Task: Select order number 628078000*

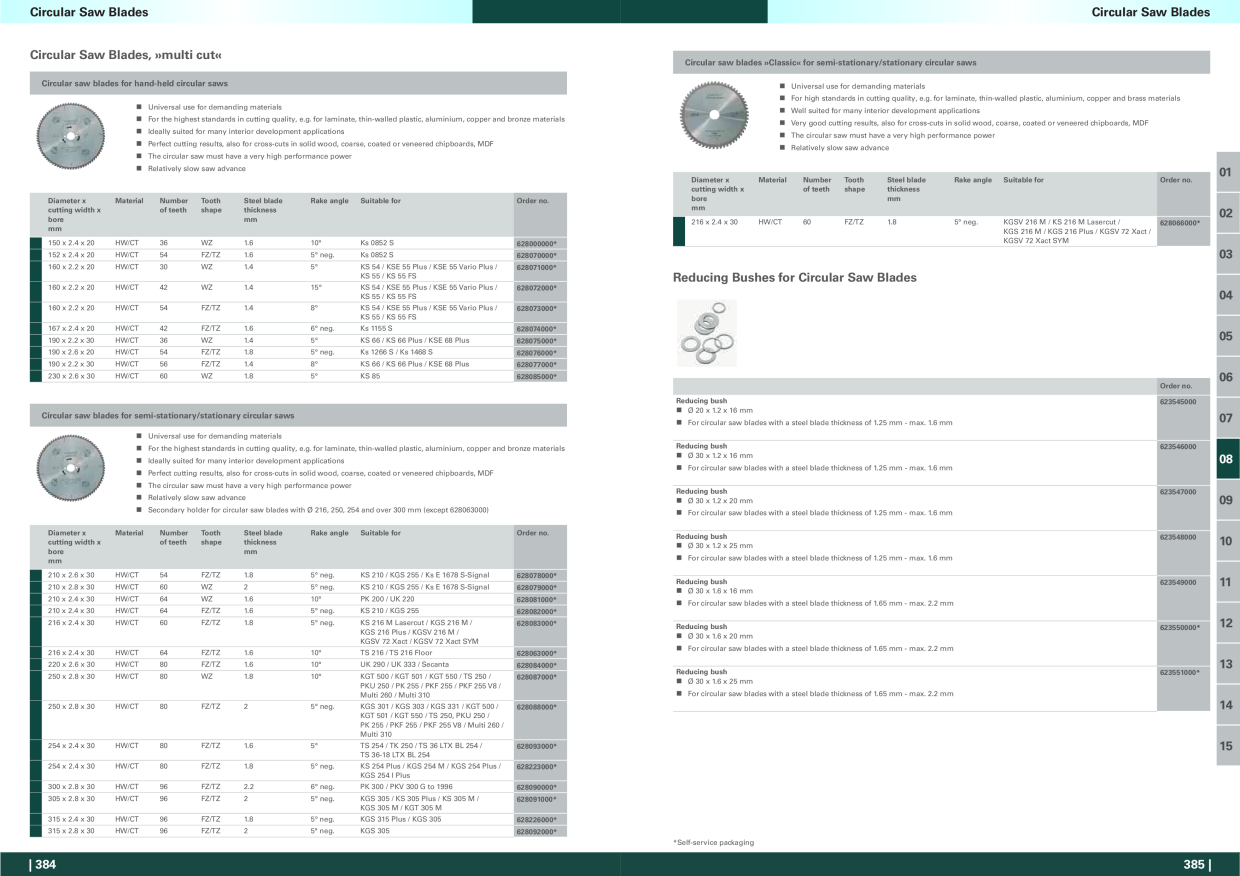Action: point(536,576)
